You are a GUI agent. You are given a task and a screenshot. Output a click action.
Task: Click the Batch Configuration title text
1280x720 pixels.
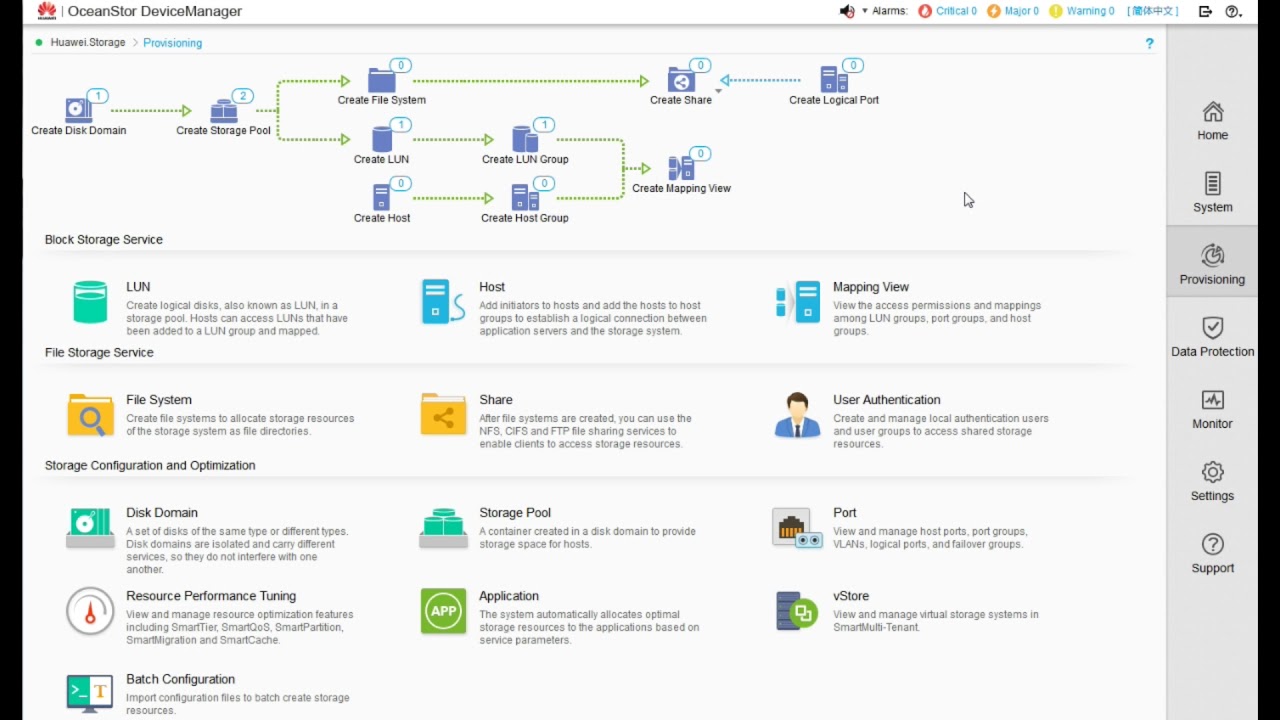(x=181, y=679)
